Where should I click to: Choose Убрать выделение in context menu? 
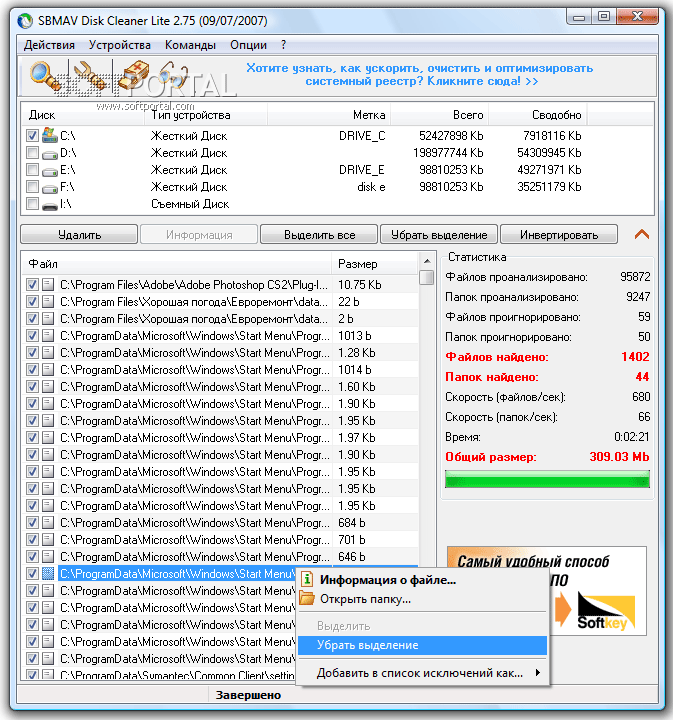pos(368,646)
